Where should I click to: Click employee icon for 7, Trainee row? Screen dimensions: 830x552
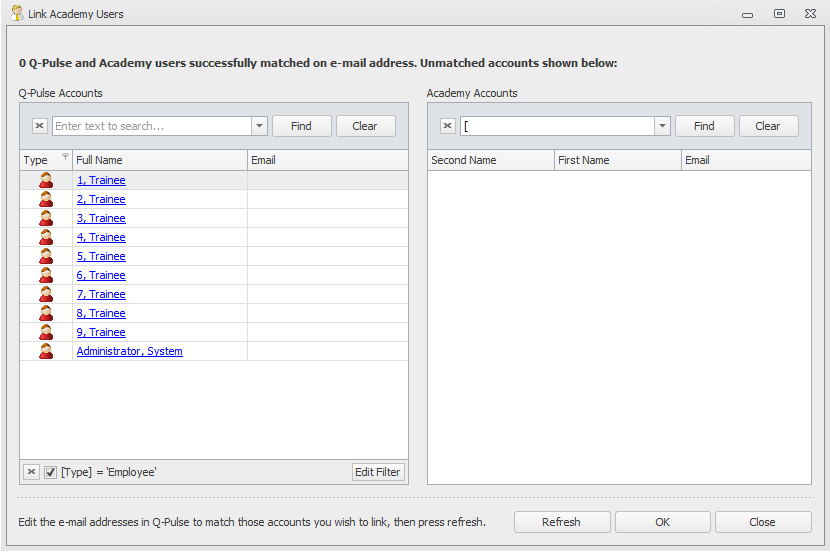[46, 294]
